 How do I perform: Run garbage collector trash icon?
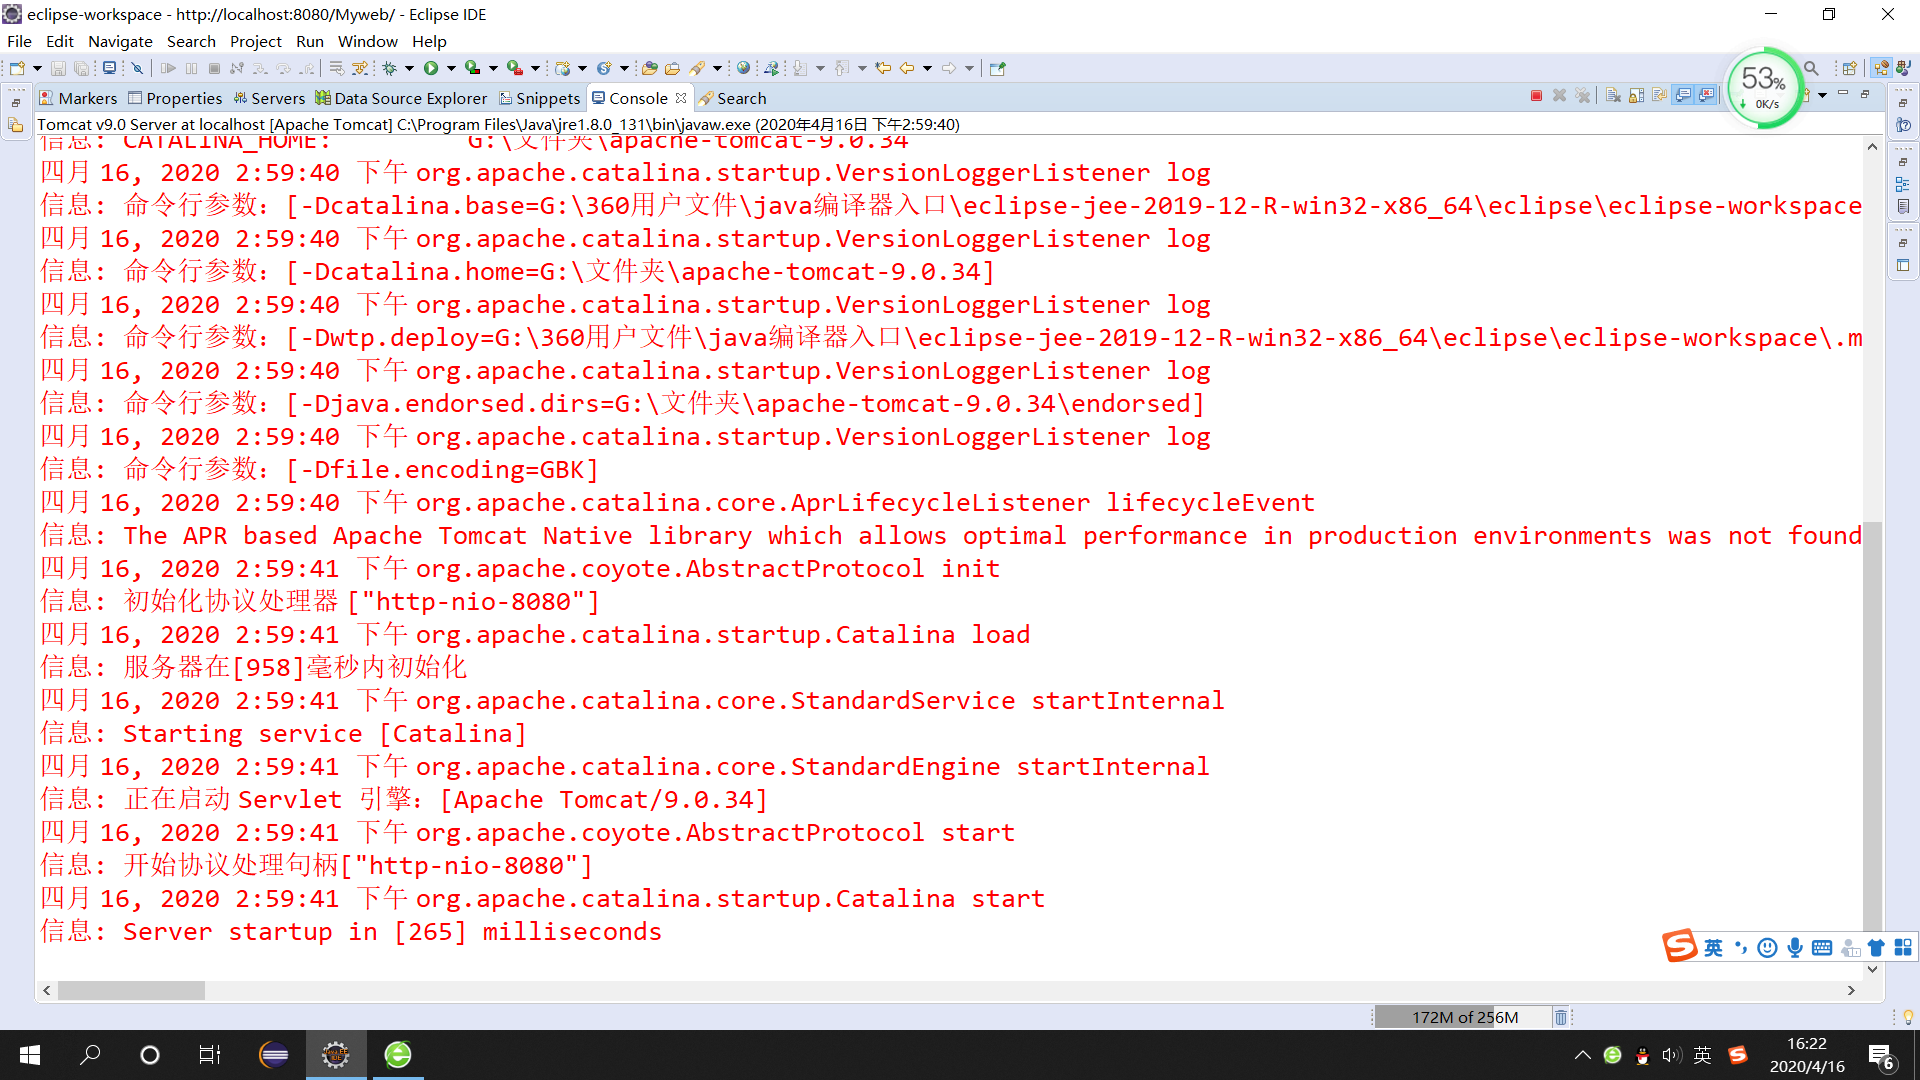[x=1561, y=1017]
